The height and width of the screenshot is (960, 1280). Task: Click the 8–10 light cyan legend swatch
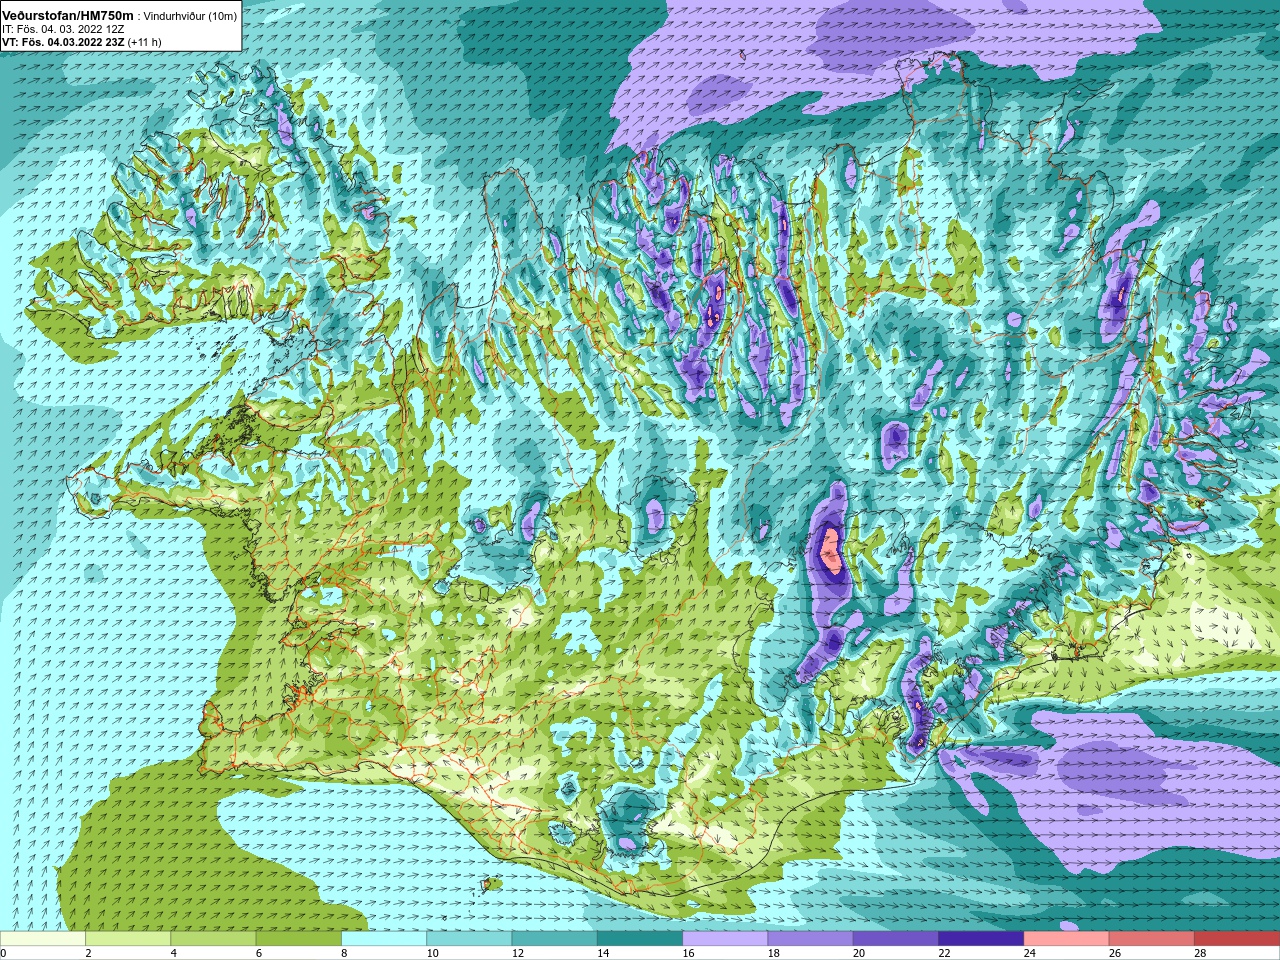(x=384, y=939)
